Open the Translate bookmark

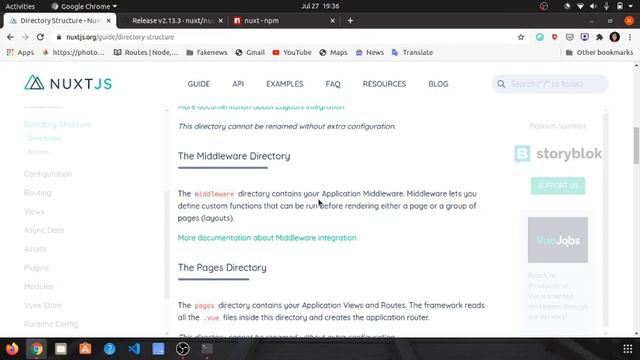pyautogui.click(x=412, y=52)
